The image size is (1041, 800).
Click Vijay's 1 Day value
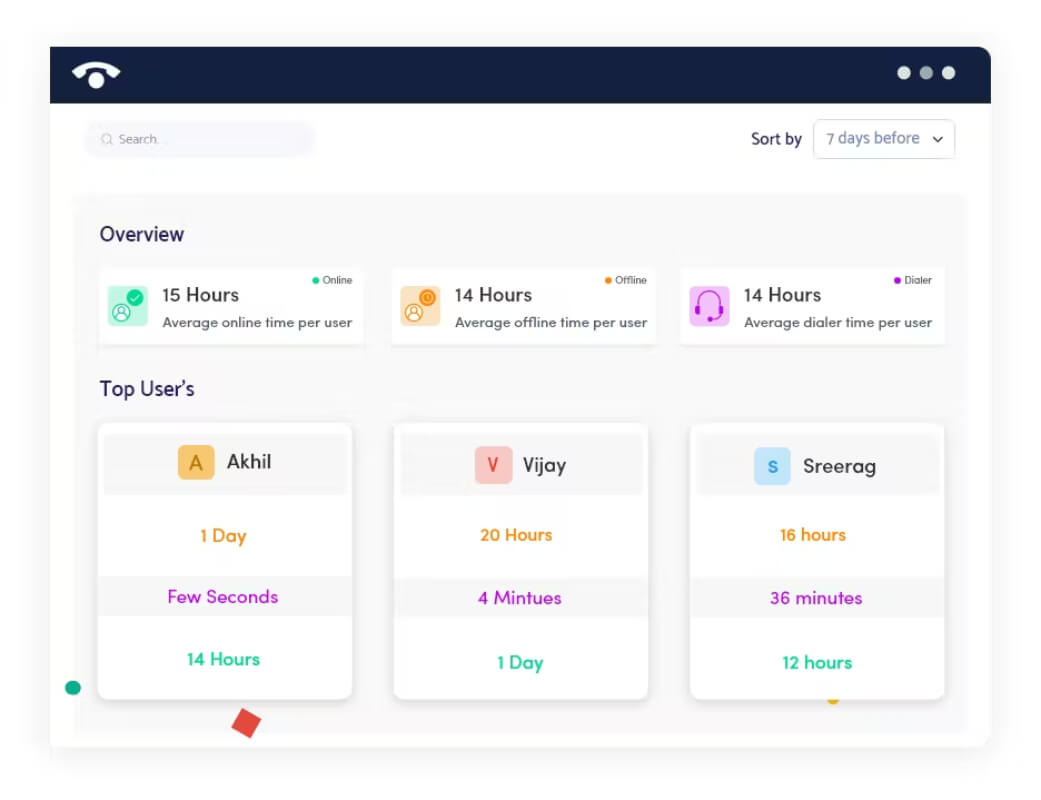tap(520, 663)
